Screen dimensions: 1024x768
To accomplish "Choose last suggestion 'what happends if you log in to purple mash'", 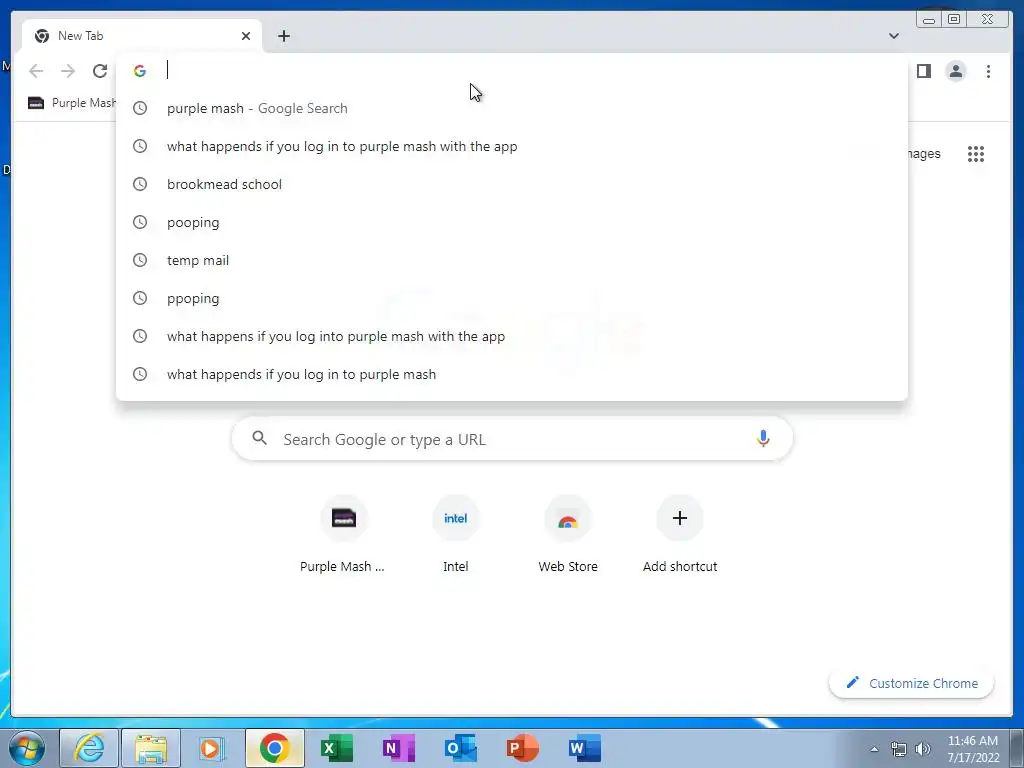I will [511, 374].
